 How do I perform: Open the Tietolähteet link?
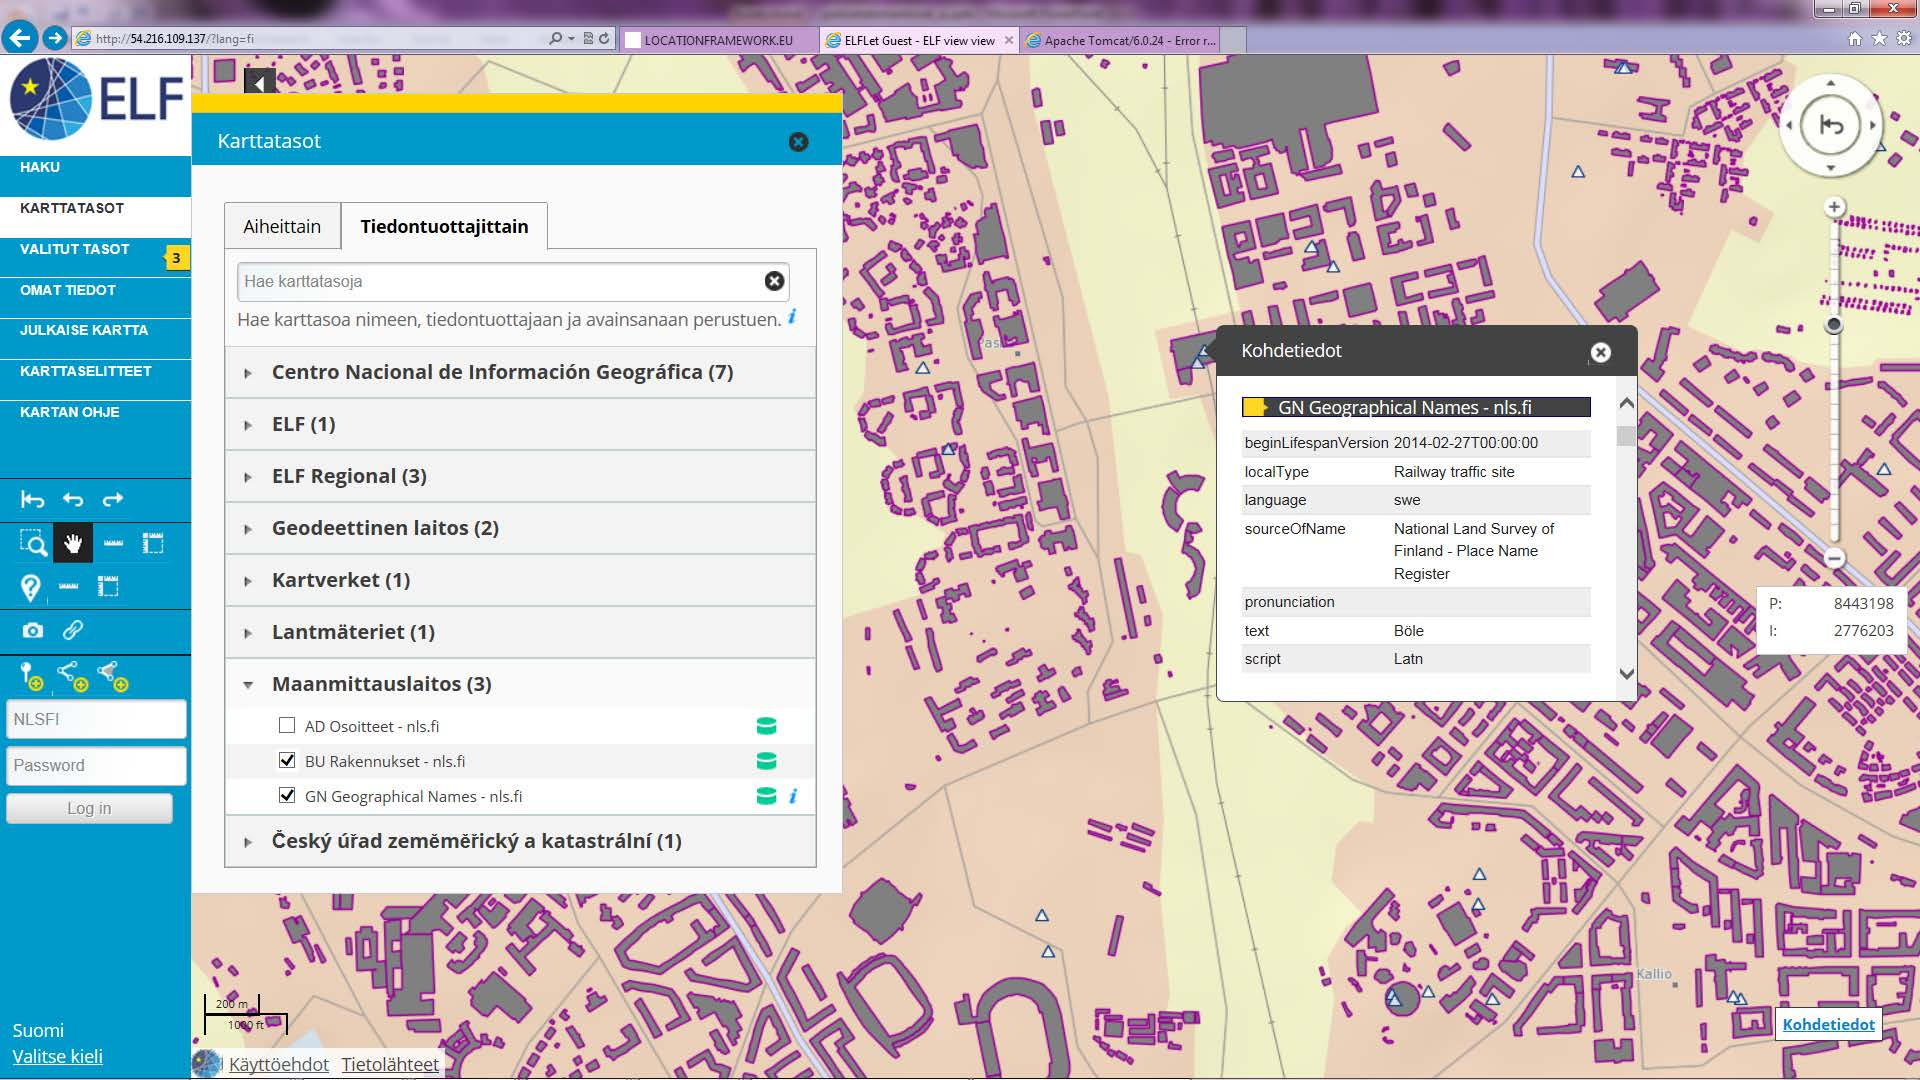(x=390, y=1064)
